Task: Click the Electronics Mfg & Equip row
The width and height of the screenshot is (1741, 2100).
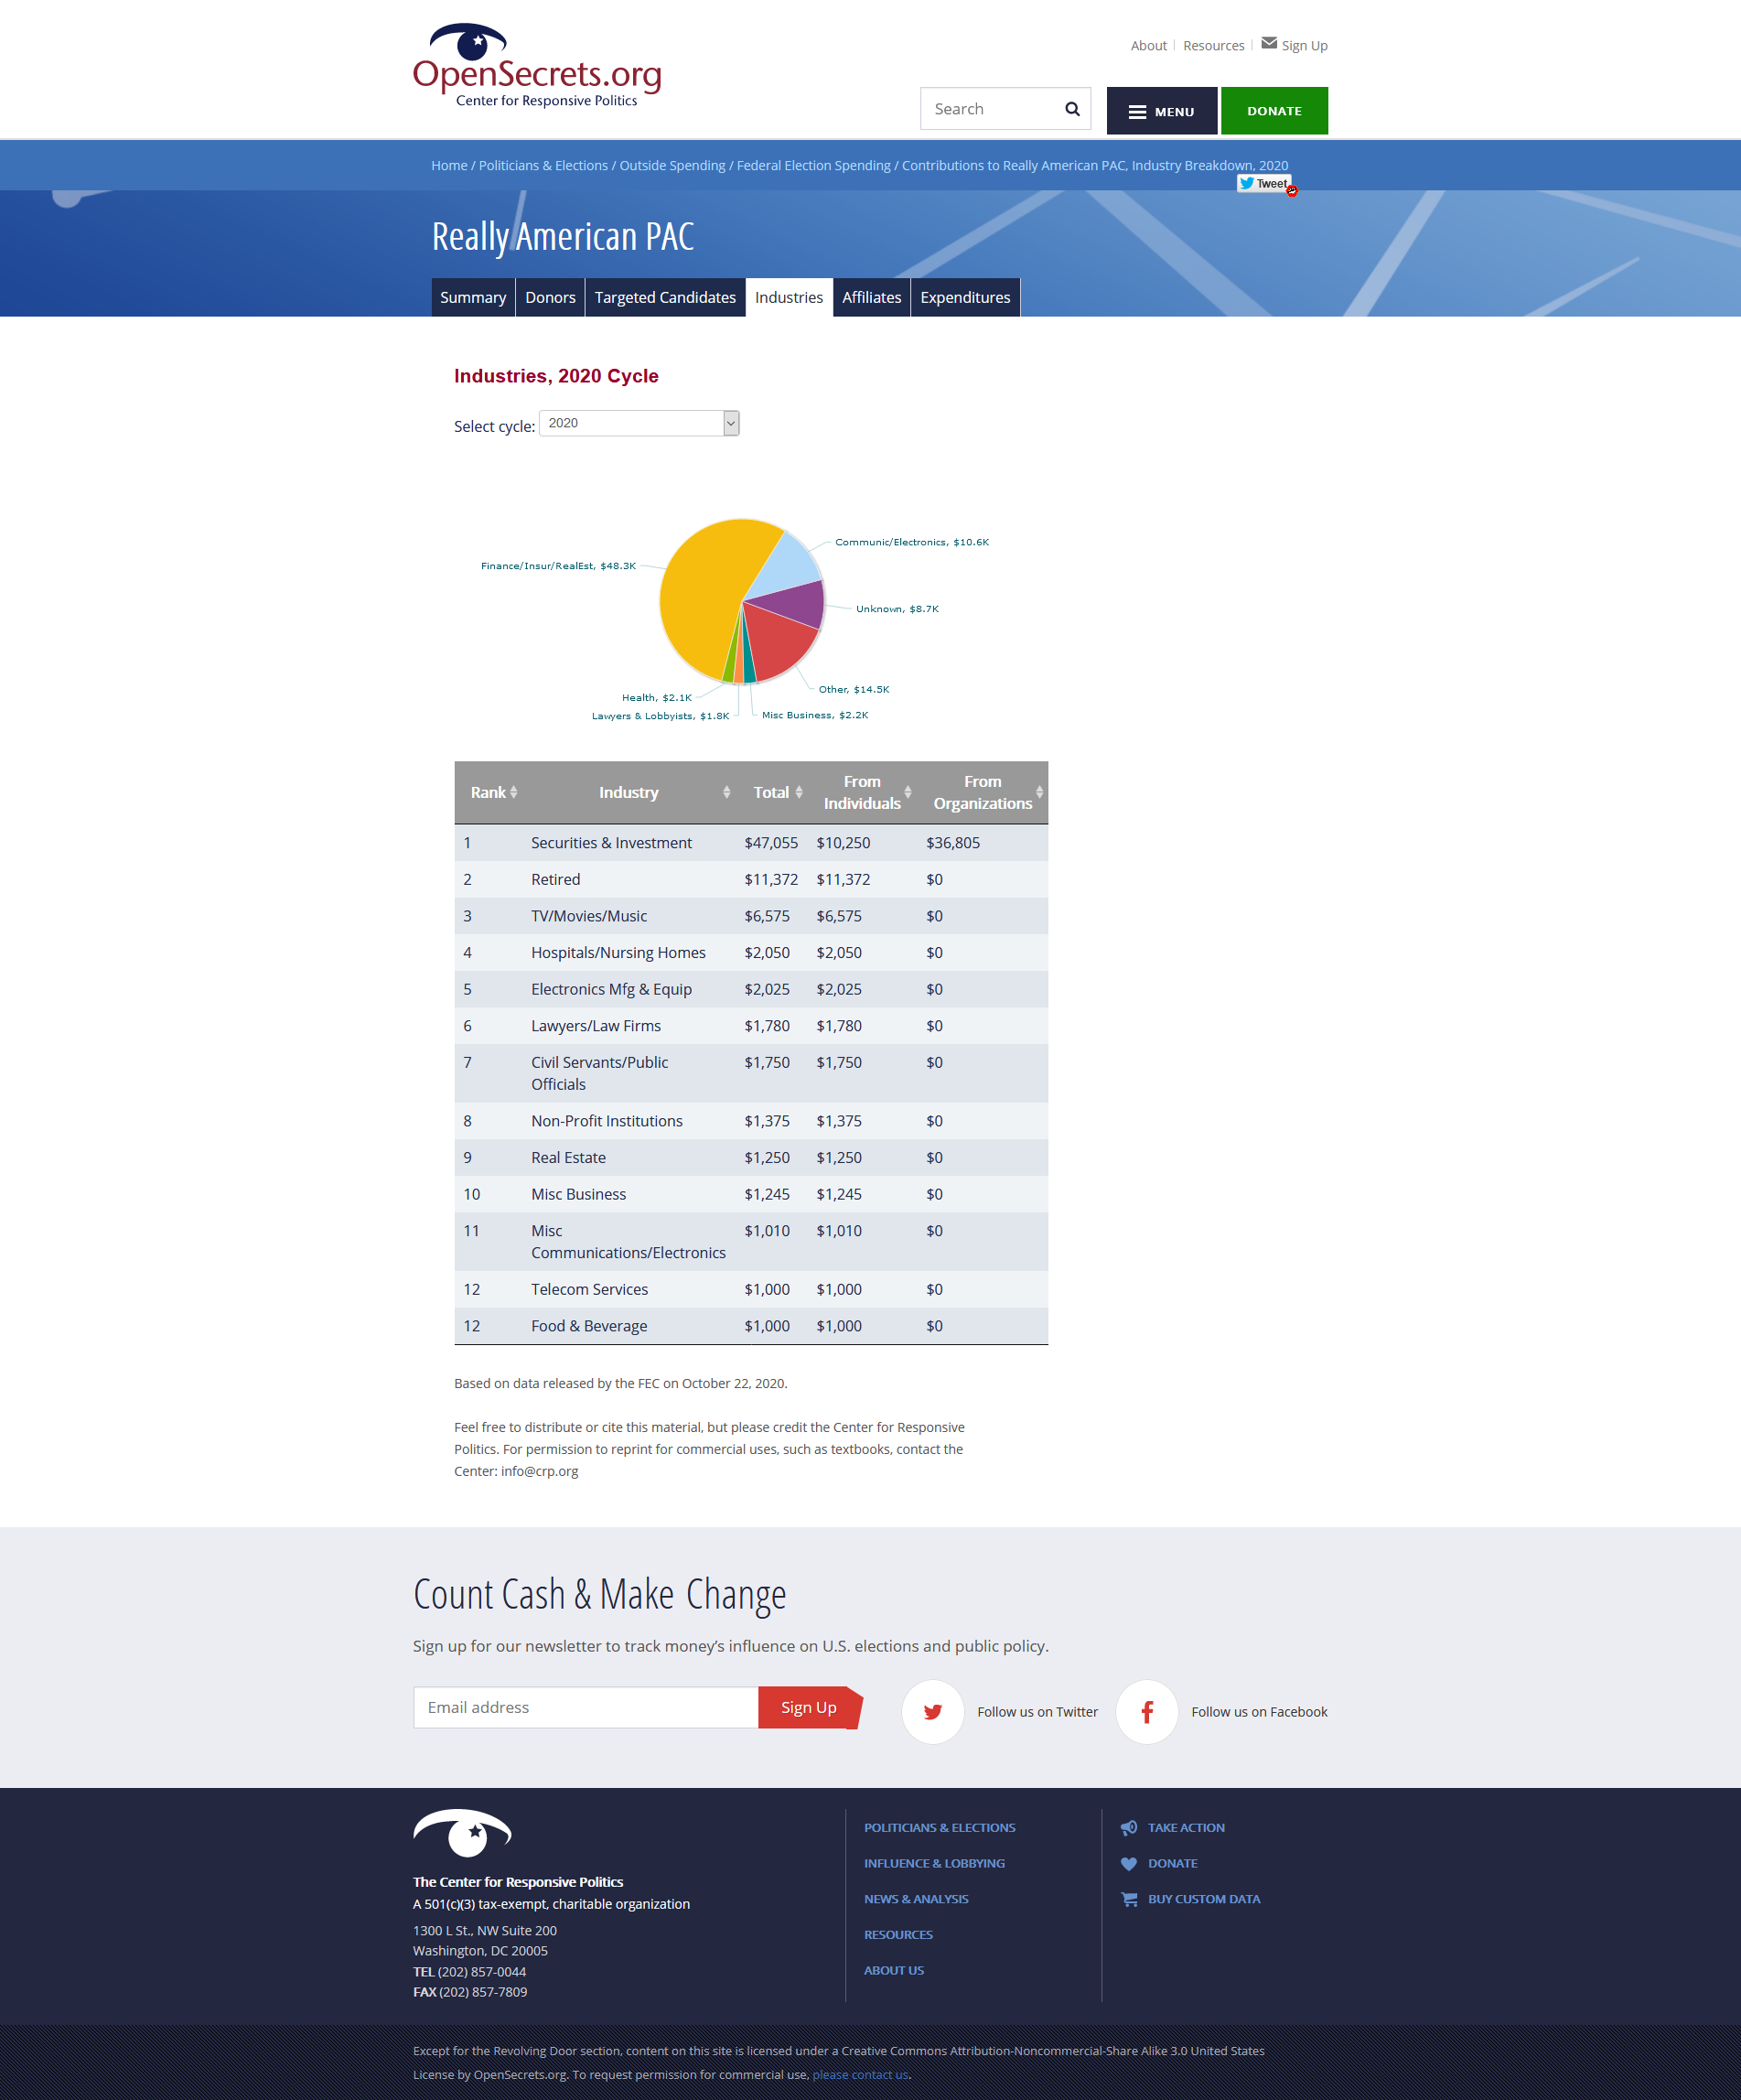Action: (751, 989)
